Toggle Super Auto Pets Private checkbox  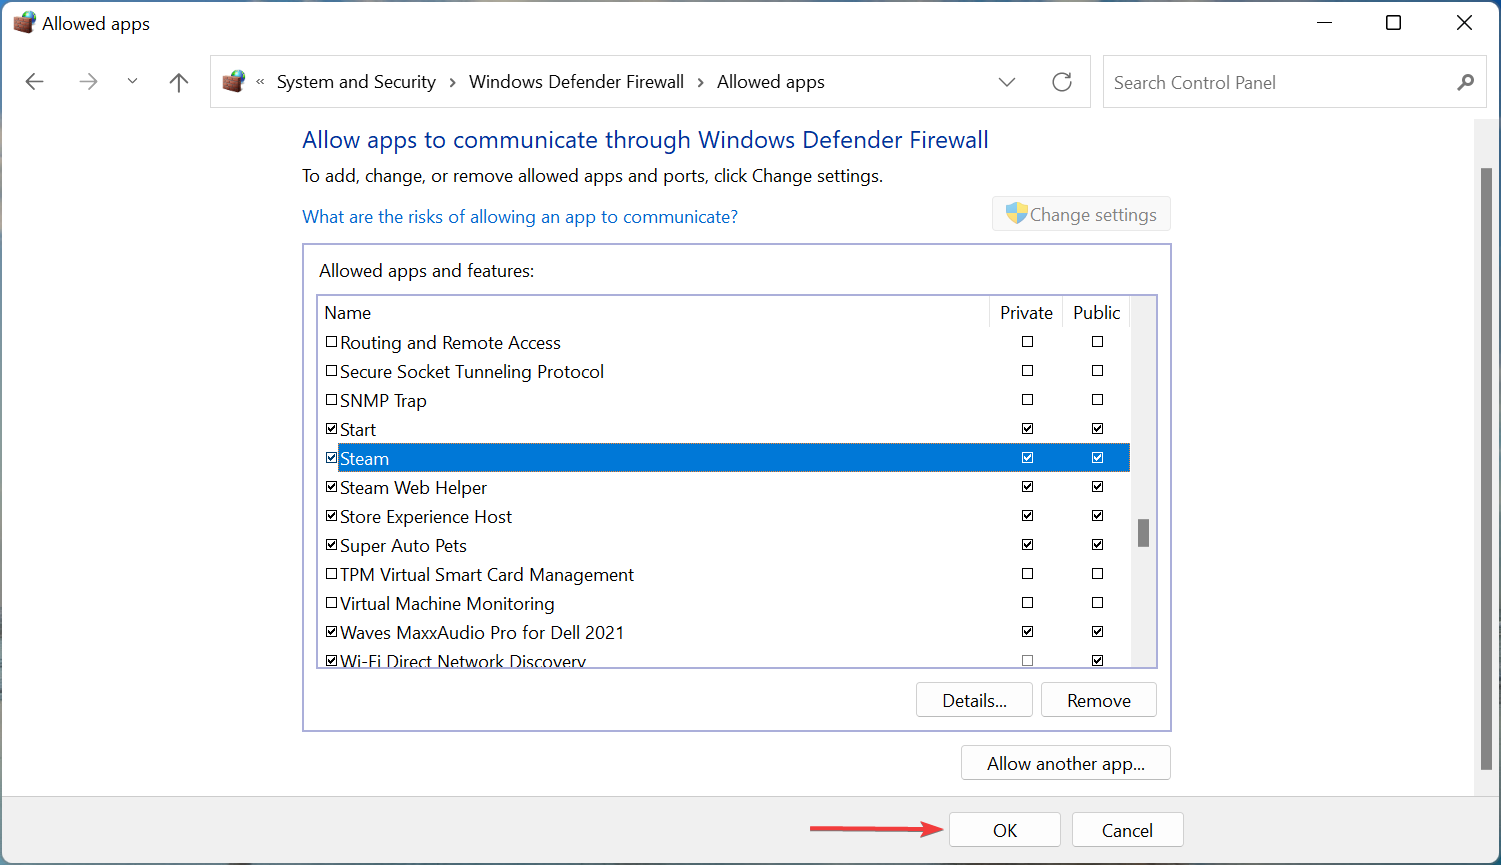click(1027, 545)
